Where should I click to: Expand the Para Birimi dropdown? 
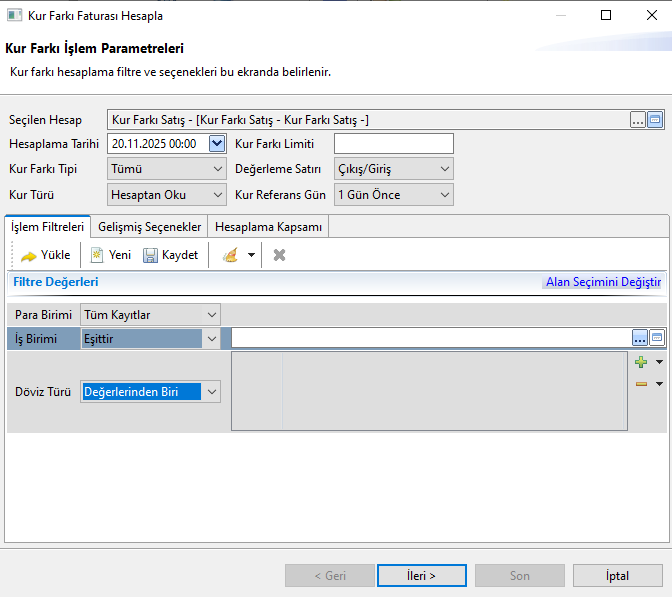pyautogui.click(x=210, y=315)
